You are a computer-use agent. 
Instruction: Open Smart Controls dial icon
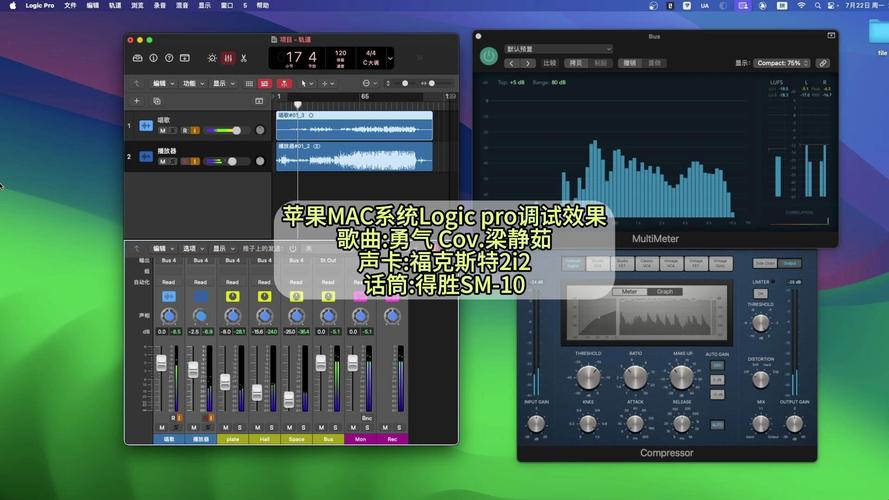212,58
